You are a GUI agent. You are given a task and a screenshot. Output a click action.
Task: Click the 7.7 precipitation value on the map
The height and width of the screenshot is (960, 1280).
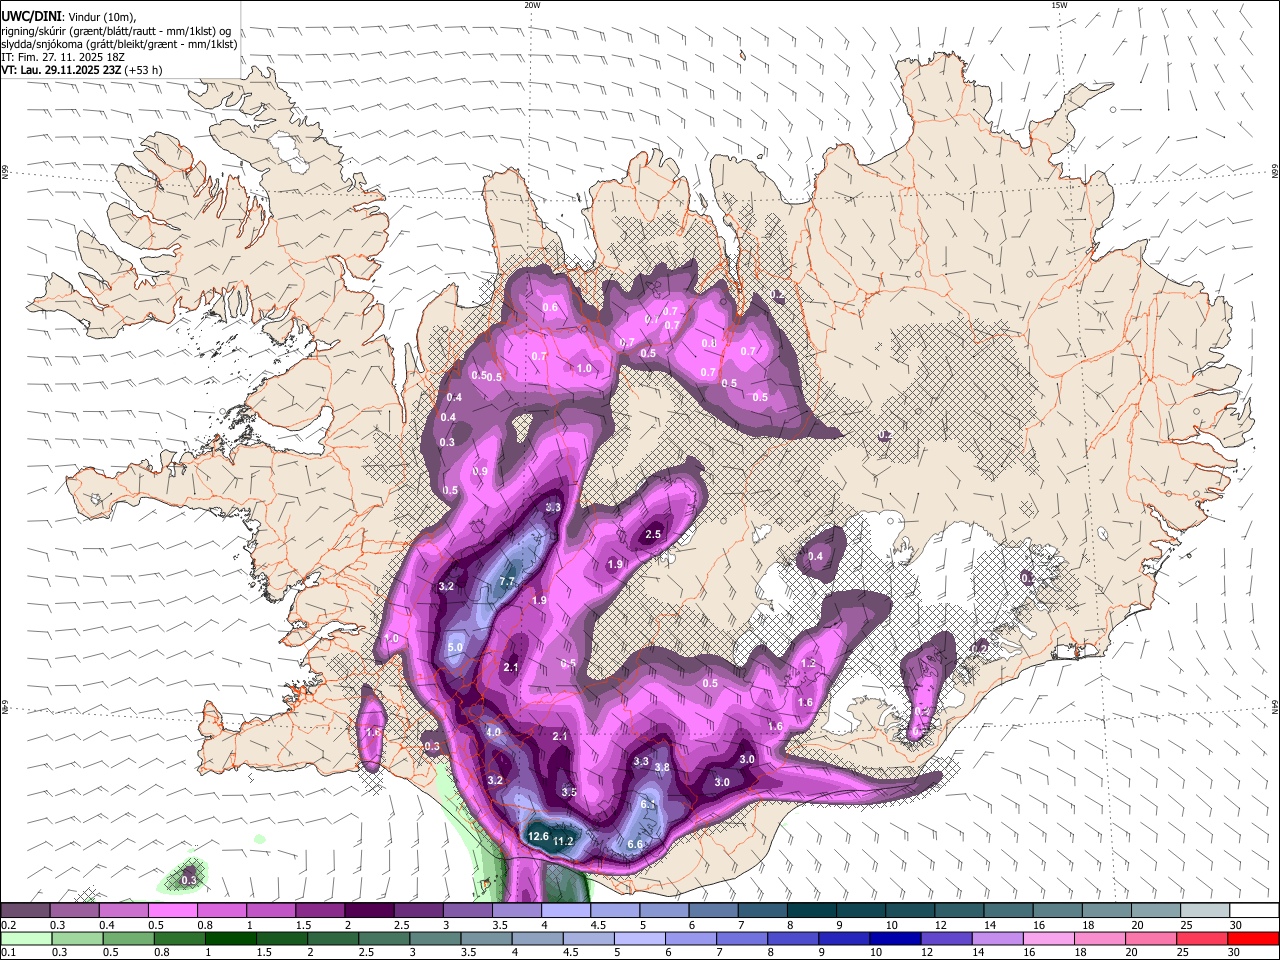(x=506, y=581)
